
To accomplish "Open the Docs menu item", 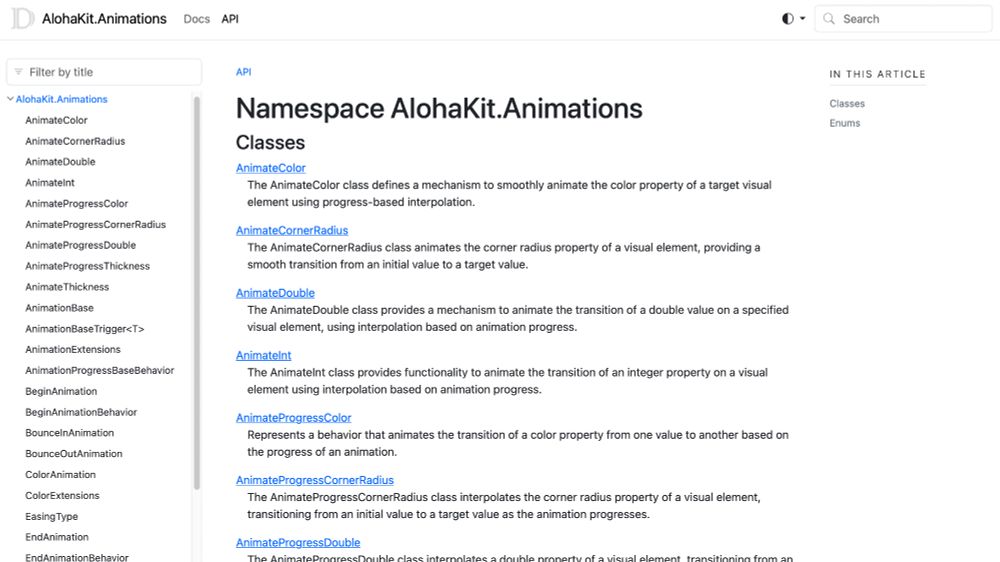I will pyautogui.click(x=196, y=19).
